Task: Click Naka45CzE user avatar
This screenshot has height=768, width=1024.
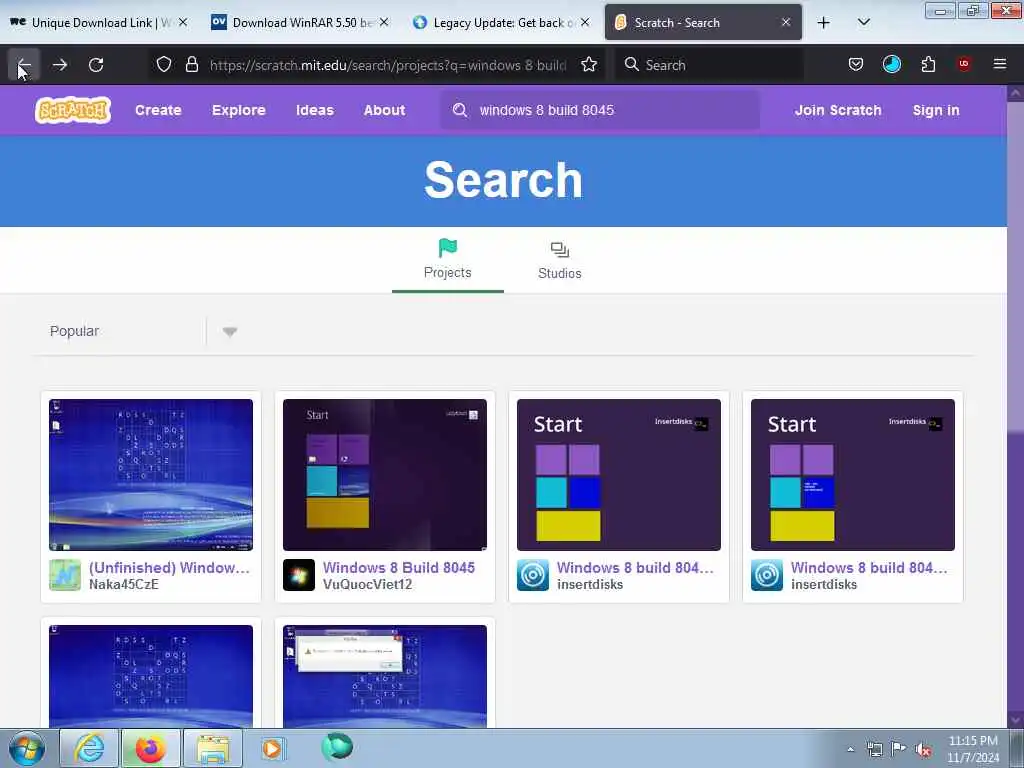Action: click(x=65, y=575)
